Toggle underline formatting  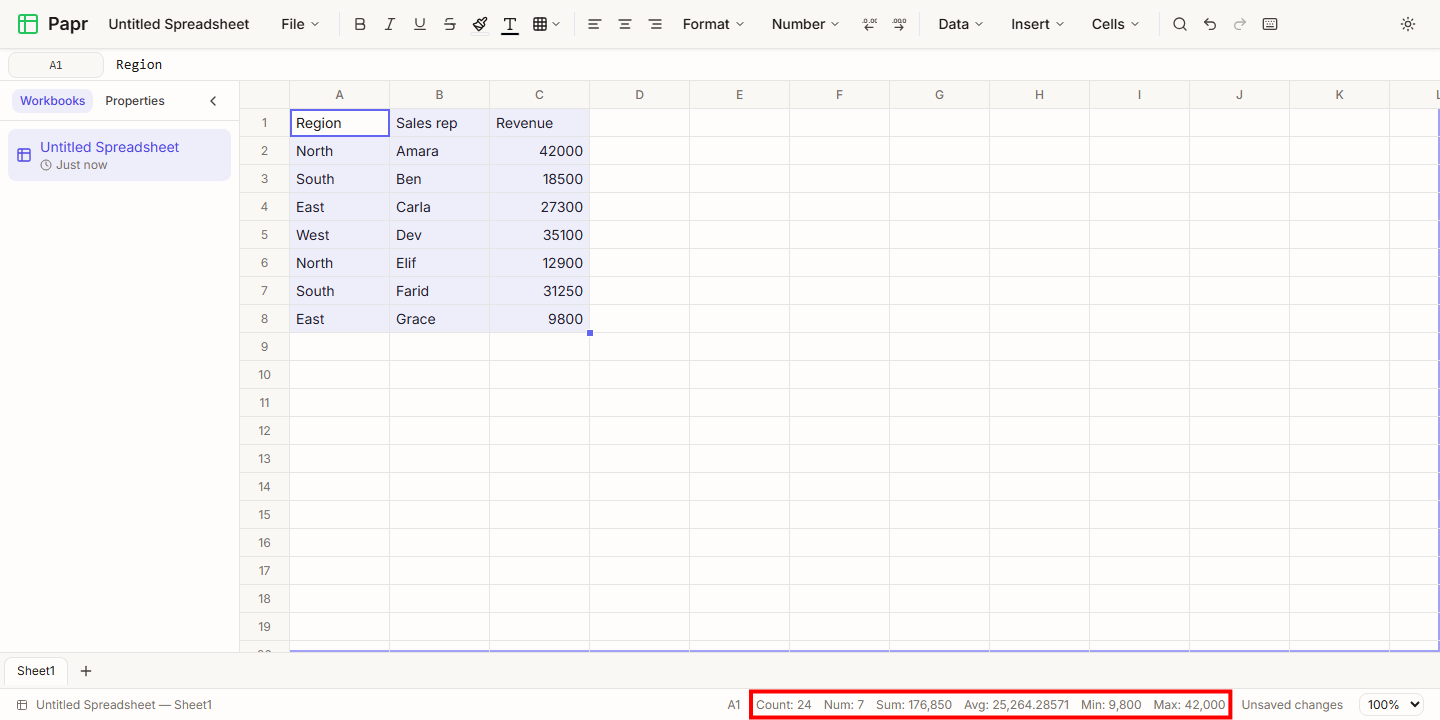pyautogui.click(x=420, y=24)
